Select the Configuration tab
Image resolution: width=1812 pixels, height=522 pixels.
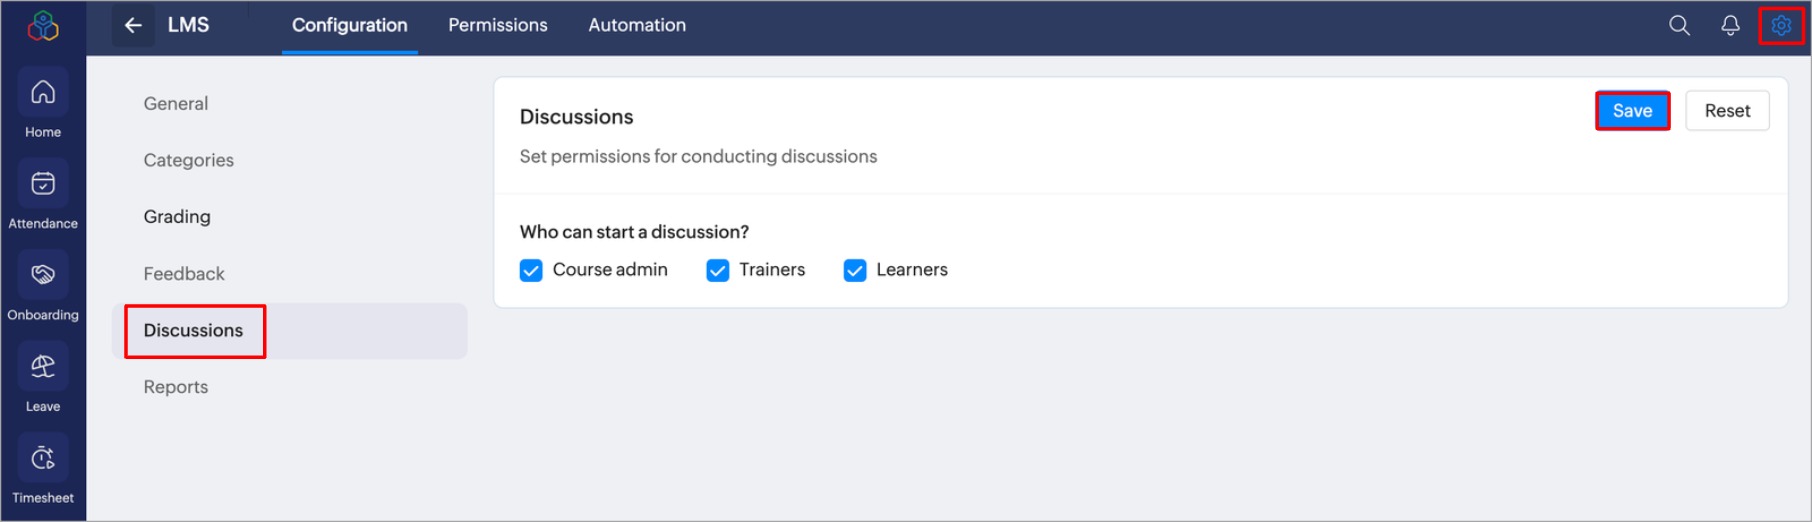tap(350, 26)
